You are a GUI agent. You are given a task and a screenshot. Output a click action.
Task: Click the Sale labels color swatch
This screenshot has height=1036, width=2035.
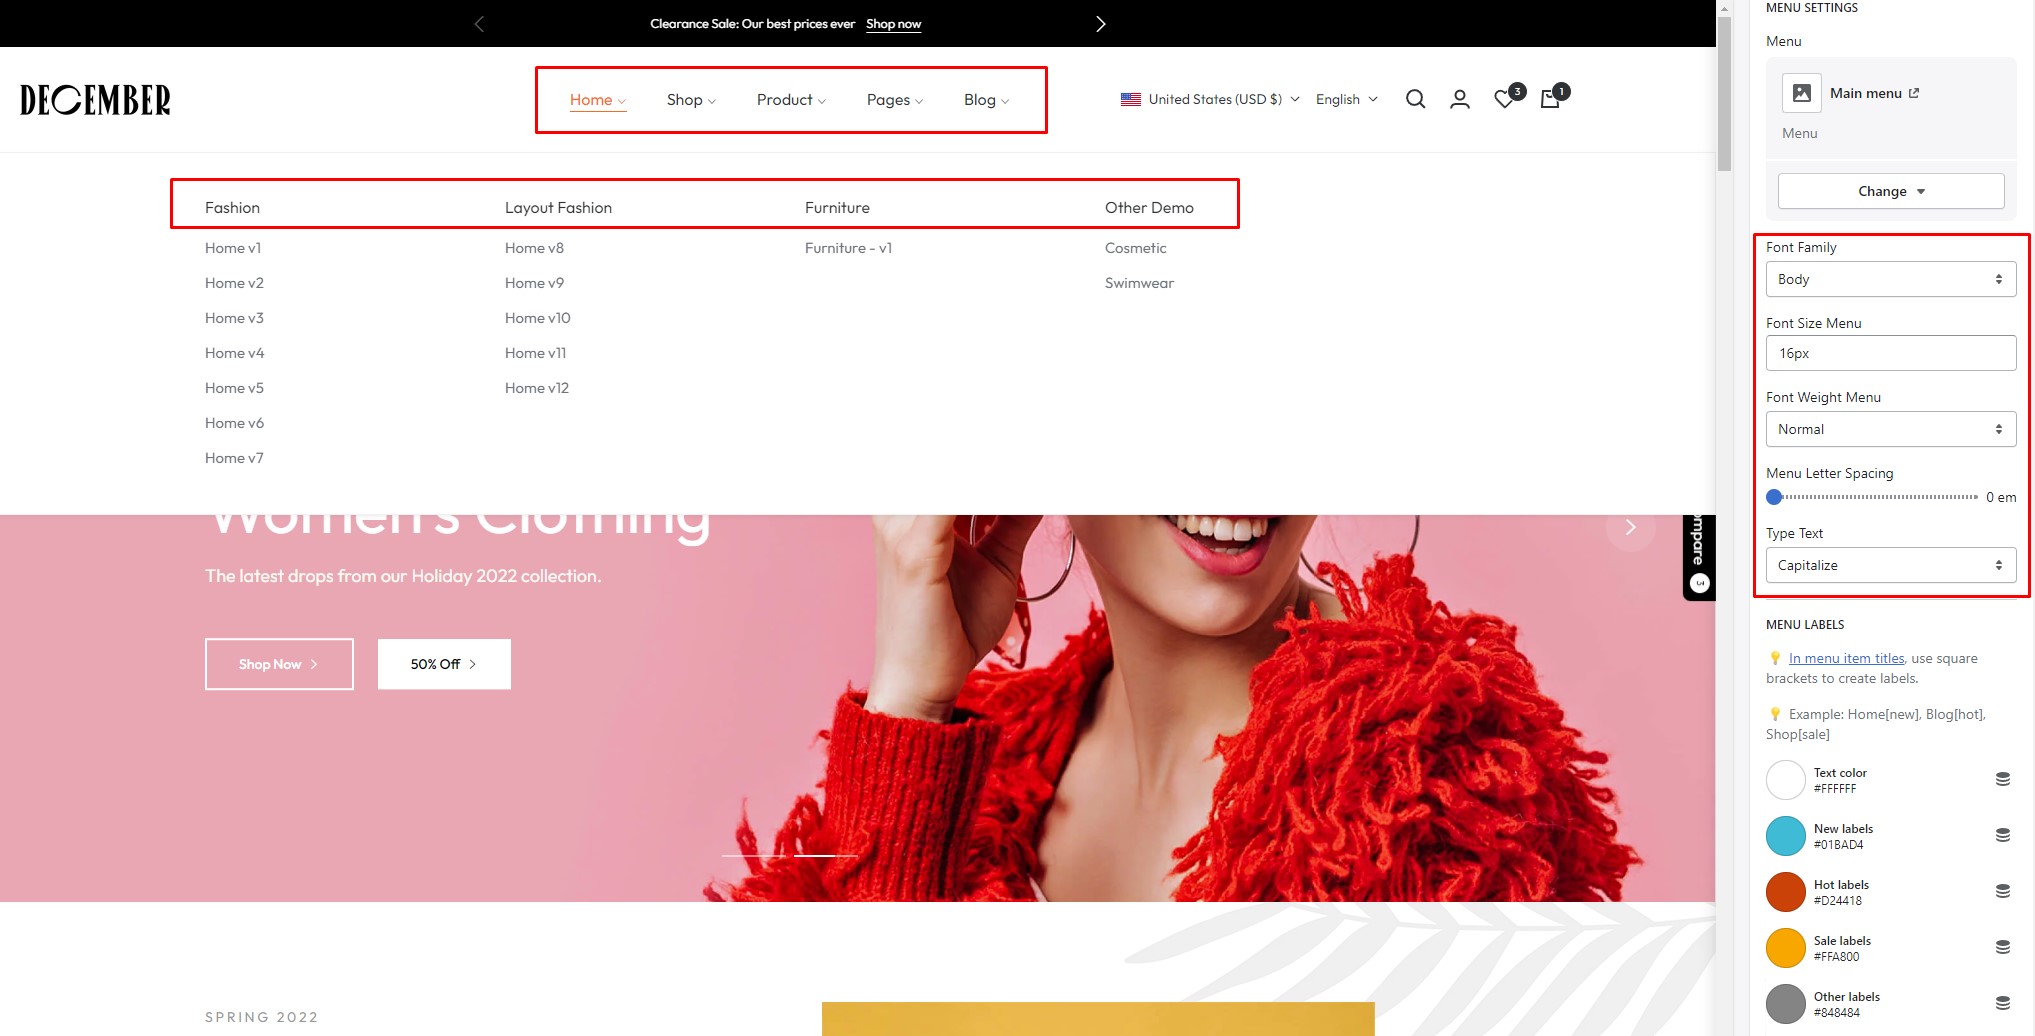point(1785,948)
